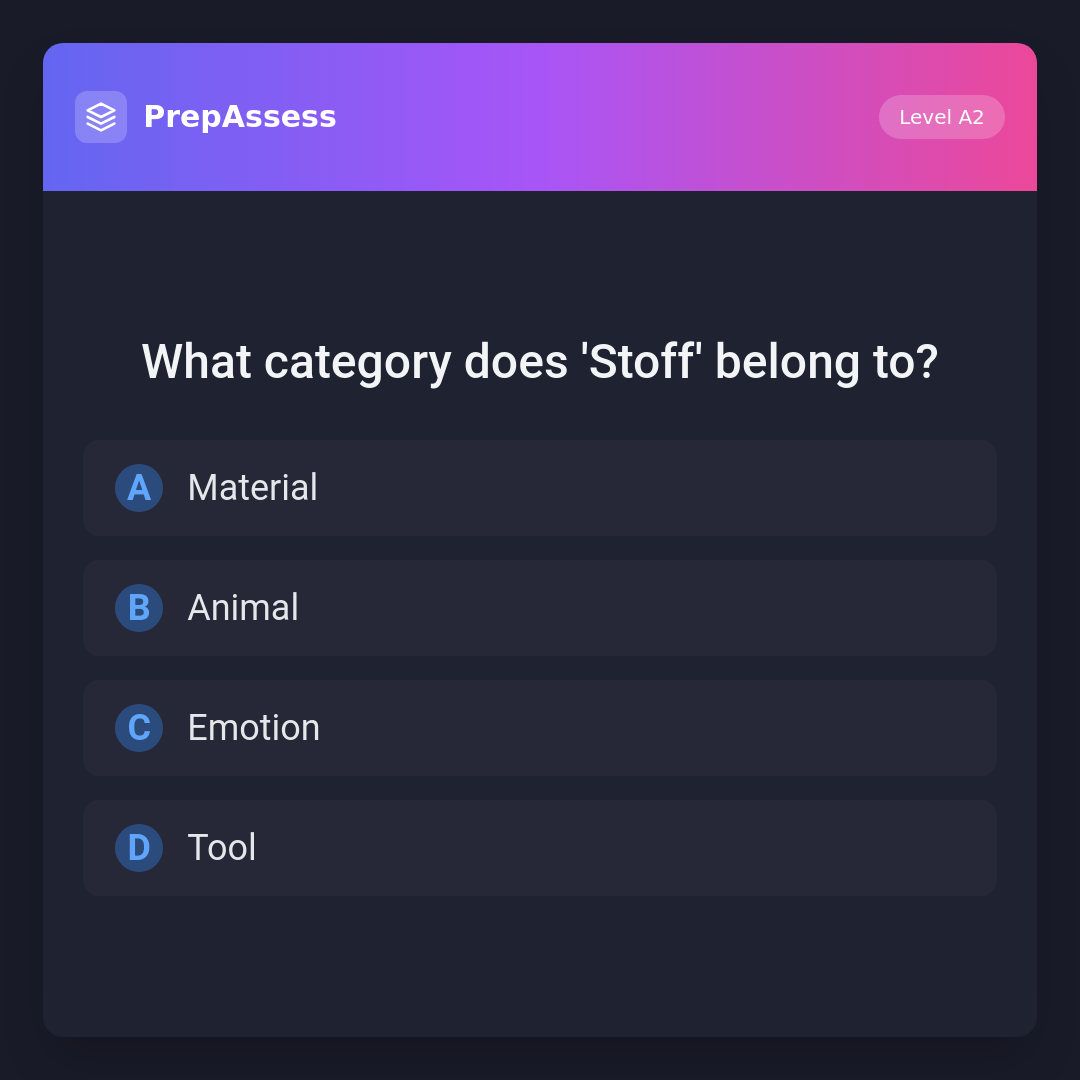Click the question text about 'Stoff'
1080x1080 pixels.
click(x=540, y=362)
